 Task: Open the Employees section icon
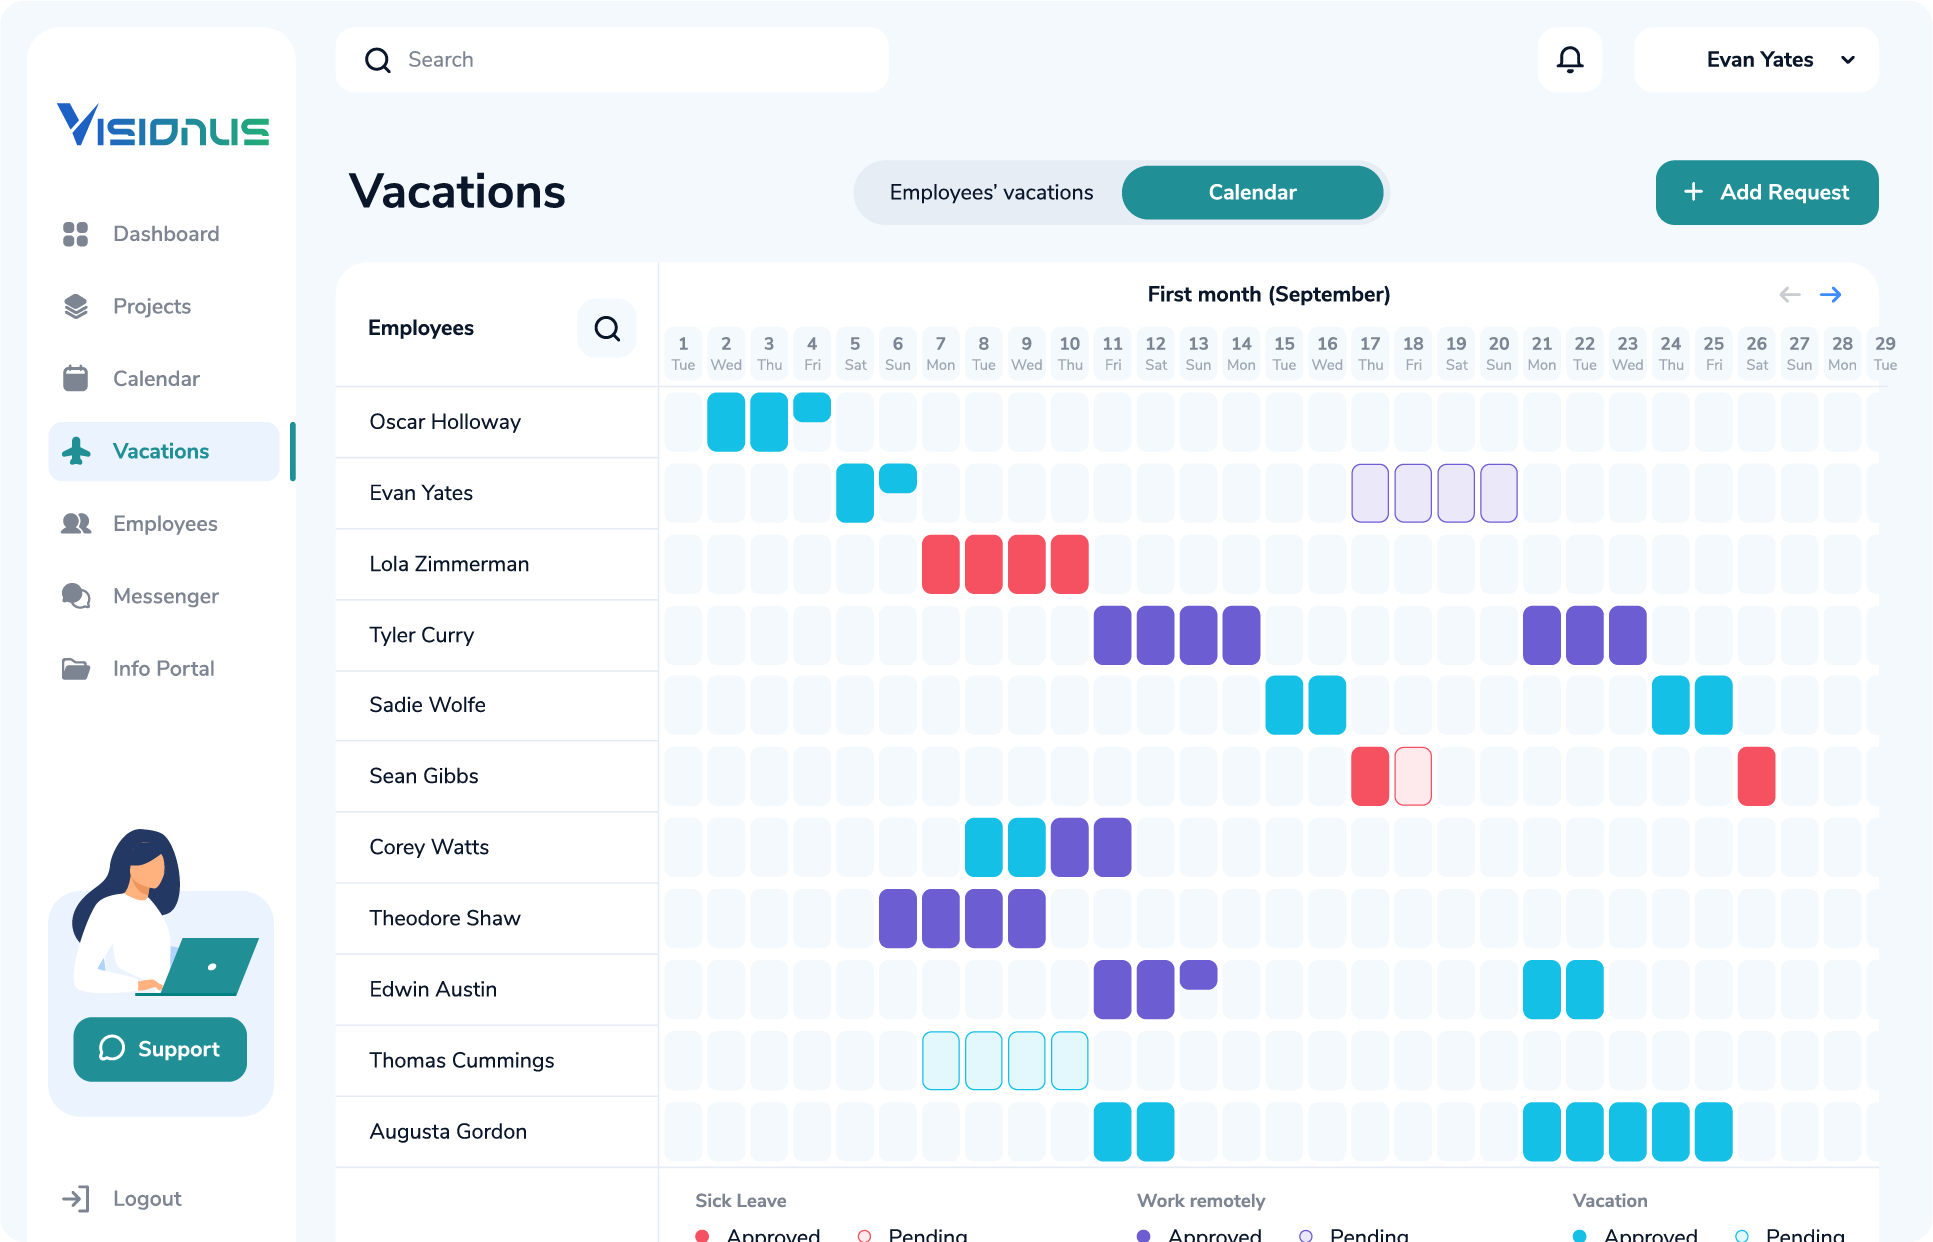pyautogui.click(x=75, y=523)
